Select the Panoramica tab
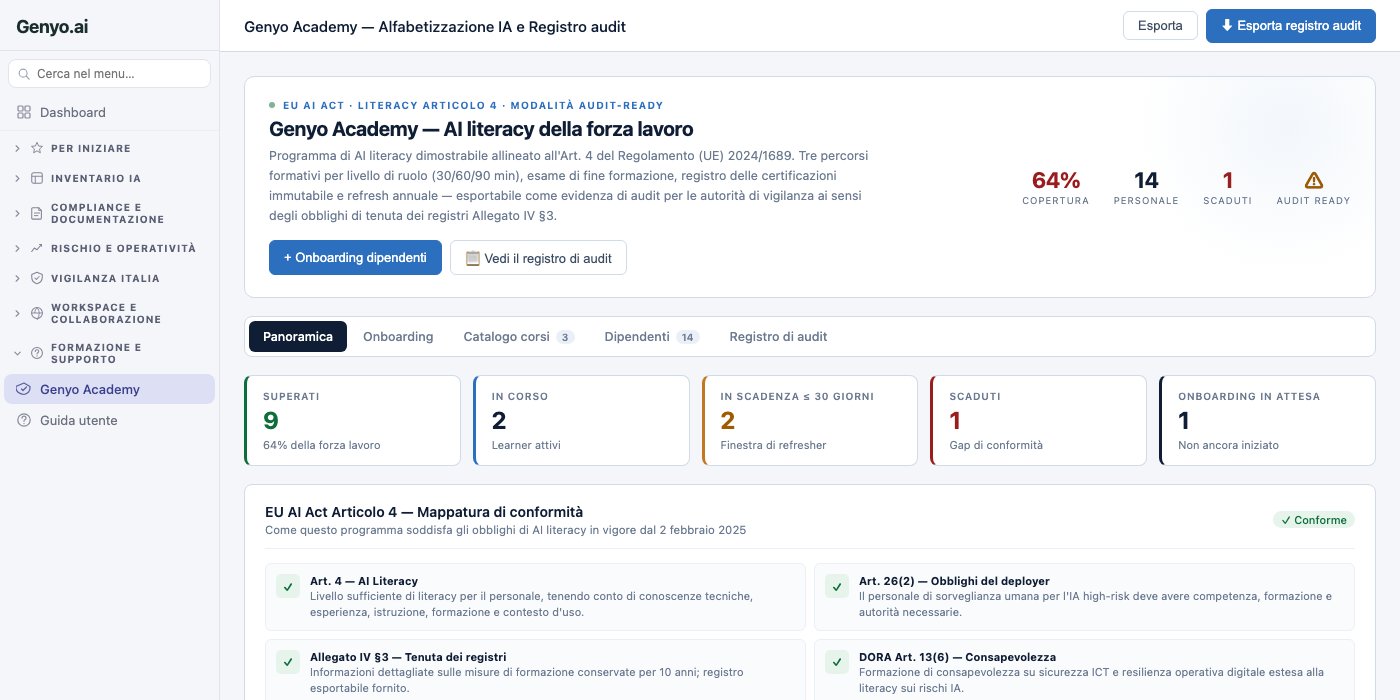Viewport: 1400px width, 700px height. [298, 337]
